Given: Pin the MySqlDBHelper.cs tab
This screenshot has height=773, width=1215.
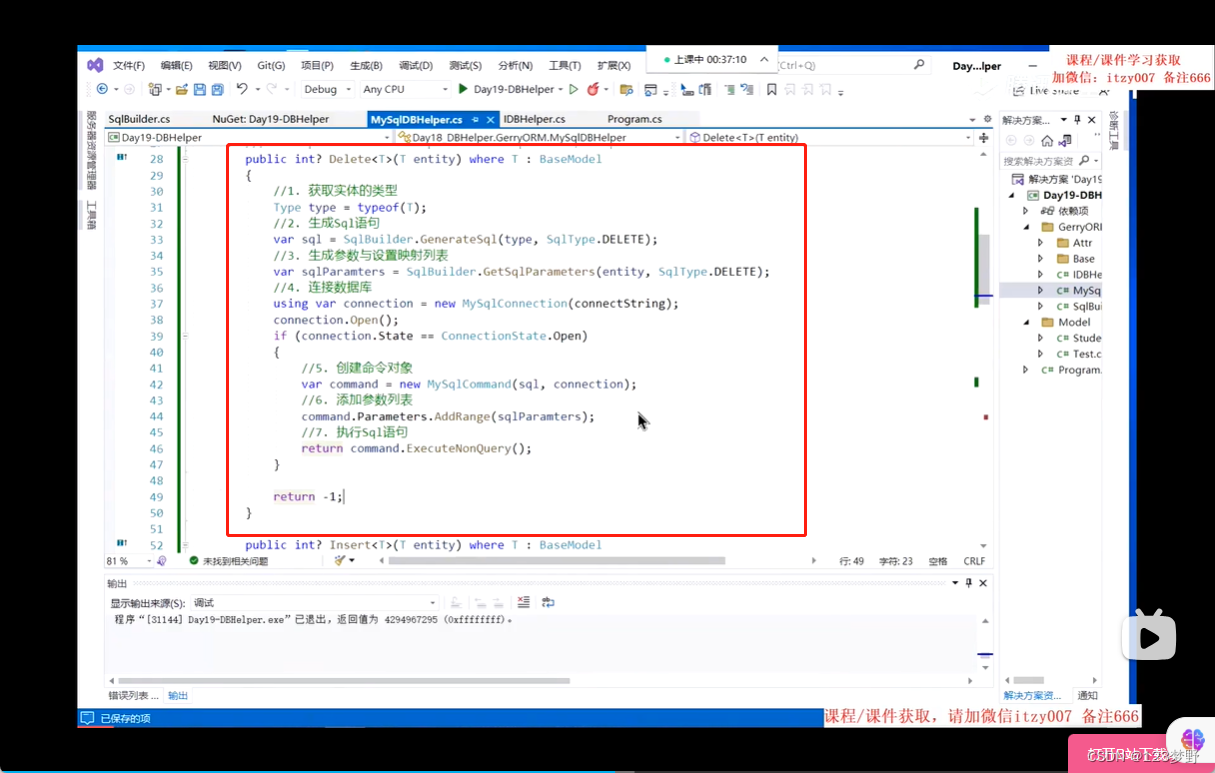Looking at the screenshot, I should pyautogui.click(x=476, y=119).
